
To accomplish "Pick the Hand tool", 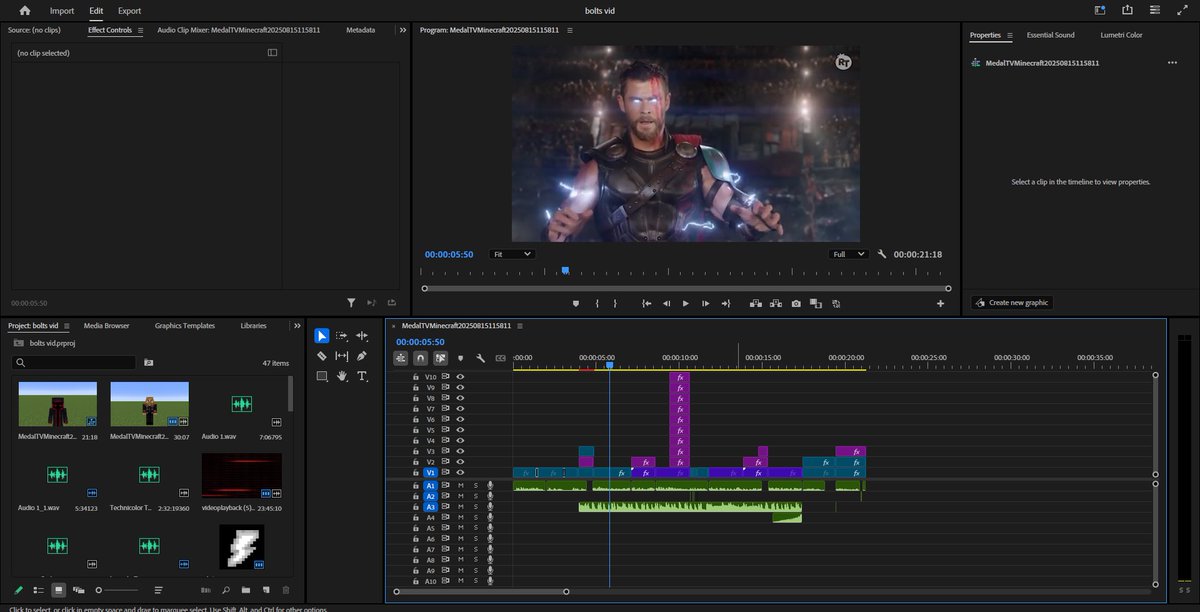I will point(342,376).
